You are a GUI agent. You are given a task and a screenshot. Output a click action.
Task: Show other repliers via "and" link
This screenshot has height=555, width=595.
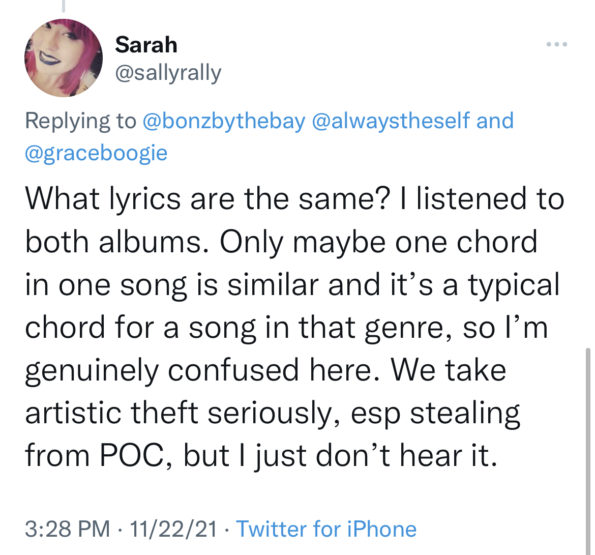click(495, 121)
